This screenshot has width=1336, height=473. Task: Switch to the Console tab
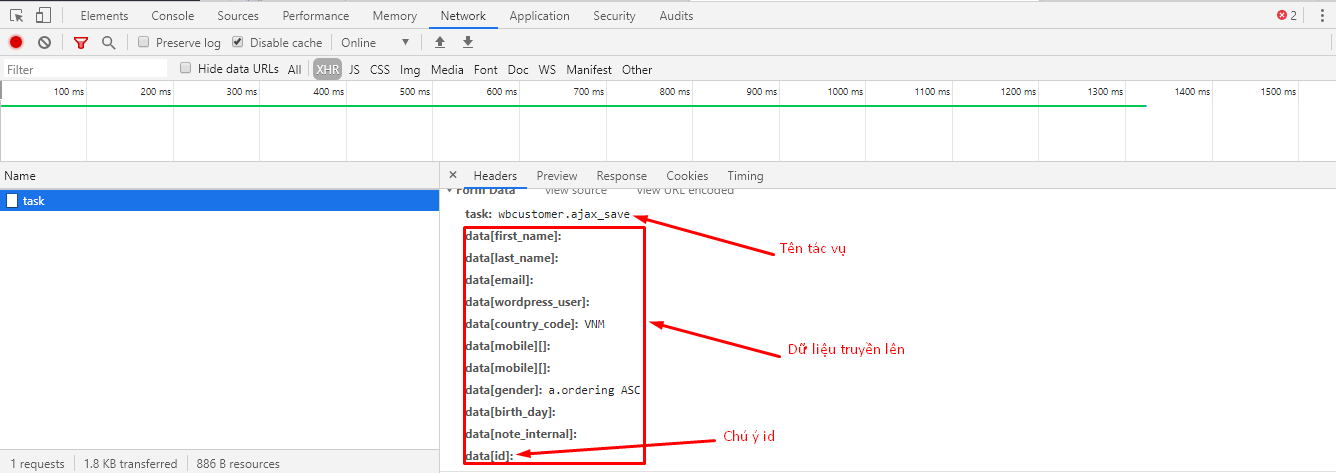pyautogui.click(x=173, y=15)
